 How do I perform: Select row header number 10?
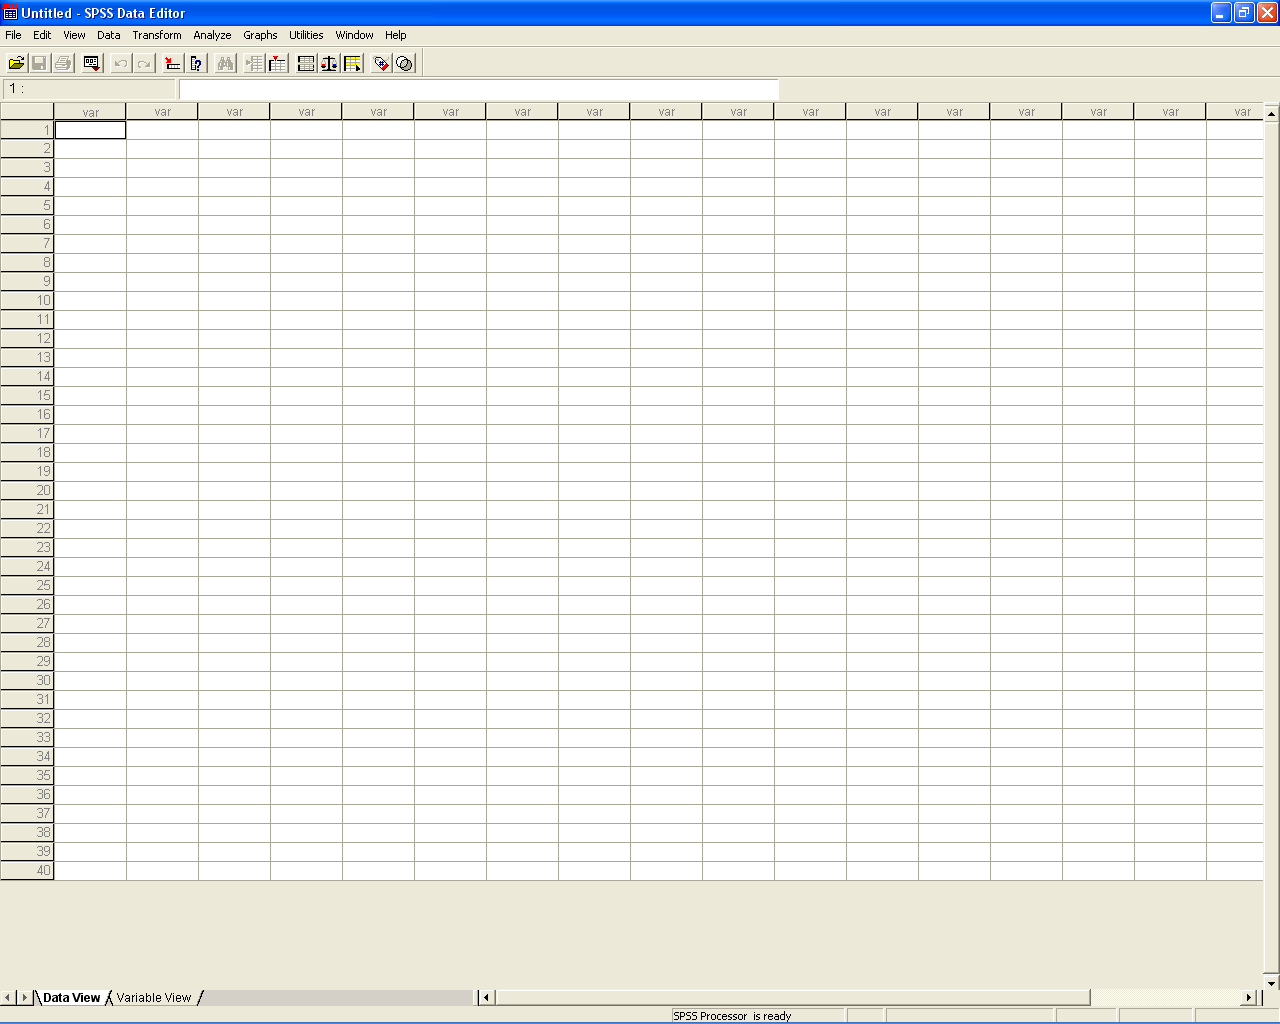27,301
